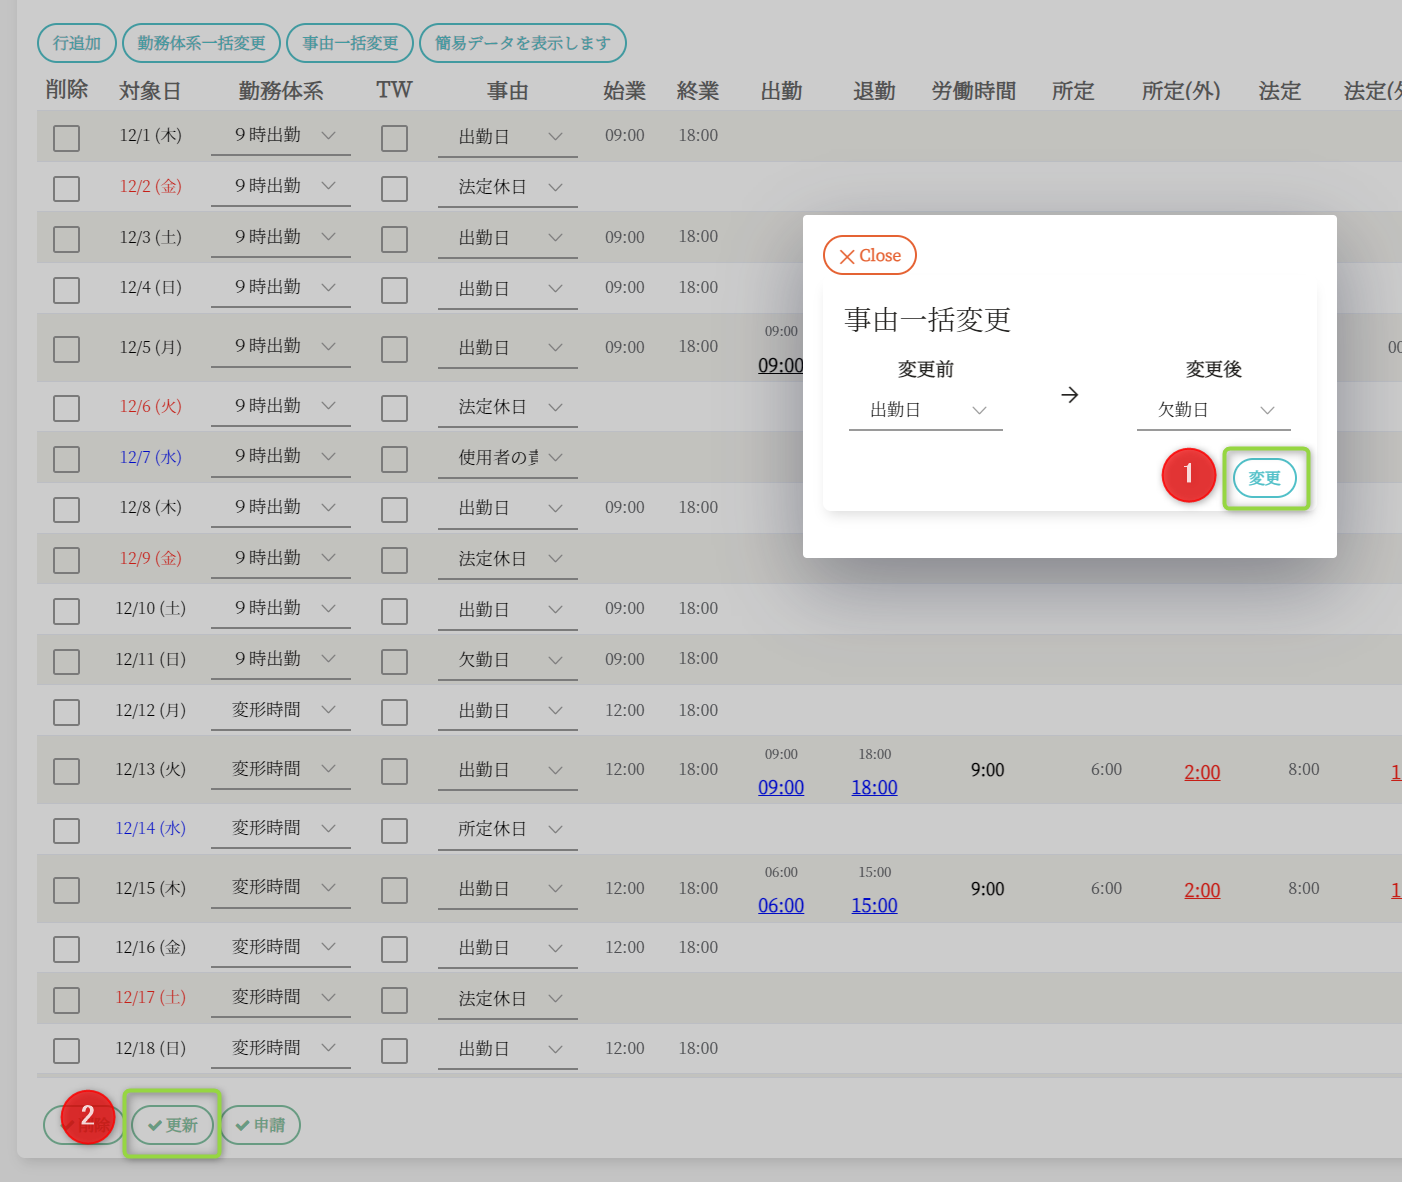Viewport: 1402px width, 1182px height.
Task: Click the 15:00 退勤 link on 12/15
Action: pyautogui.click(x=874, y=905)
